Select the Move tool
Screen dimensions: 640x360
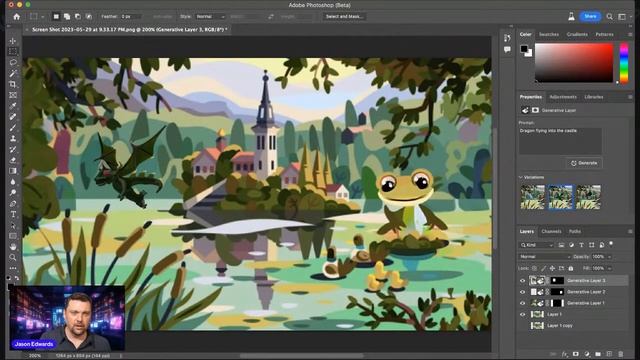13,41
